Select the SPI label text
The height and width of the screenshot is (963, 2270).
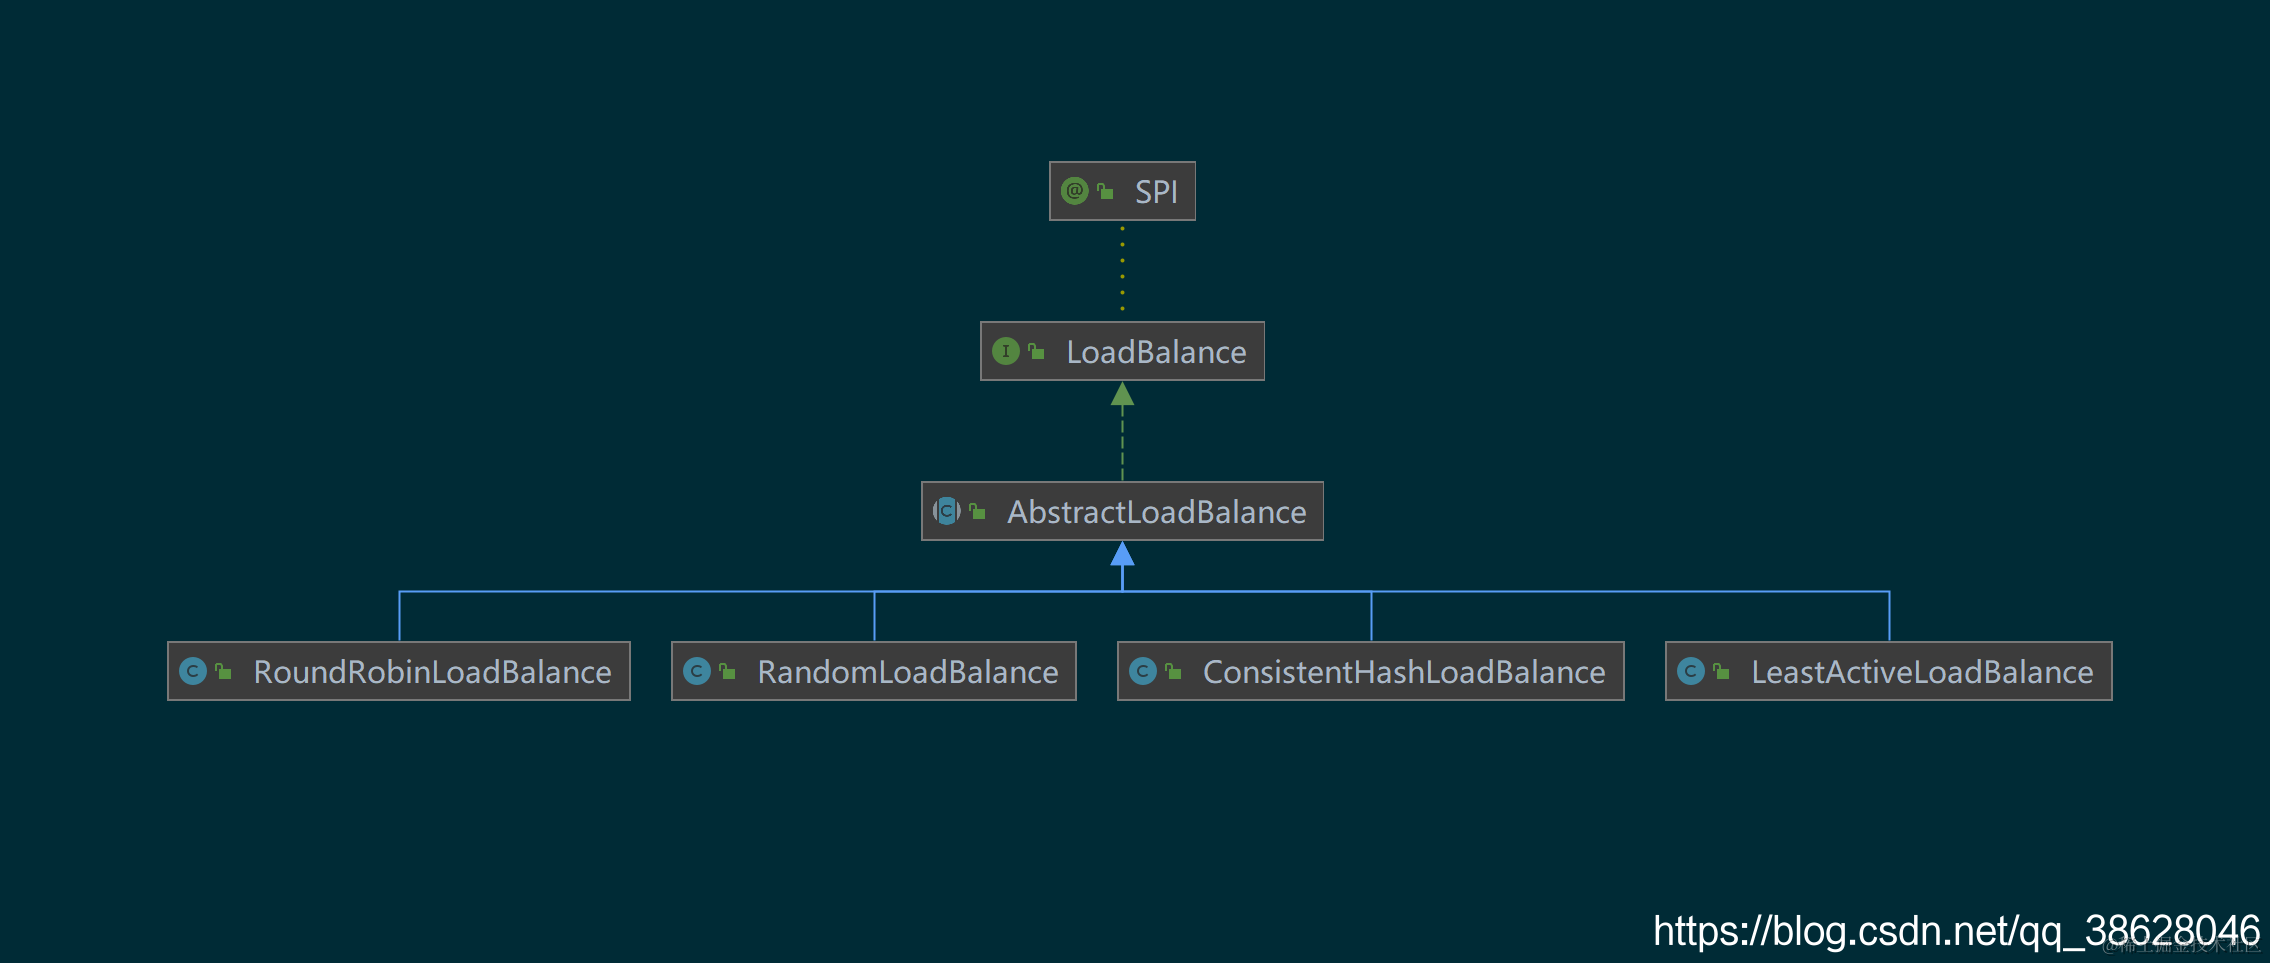coord(1156,192)
